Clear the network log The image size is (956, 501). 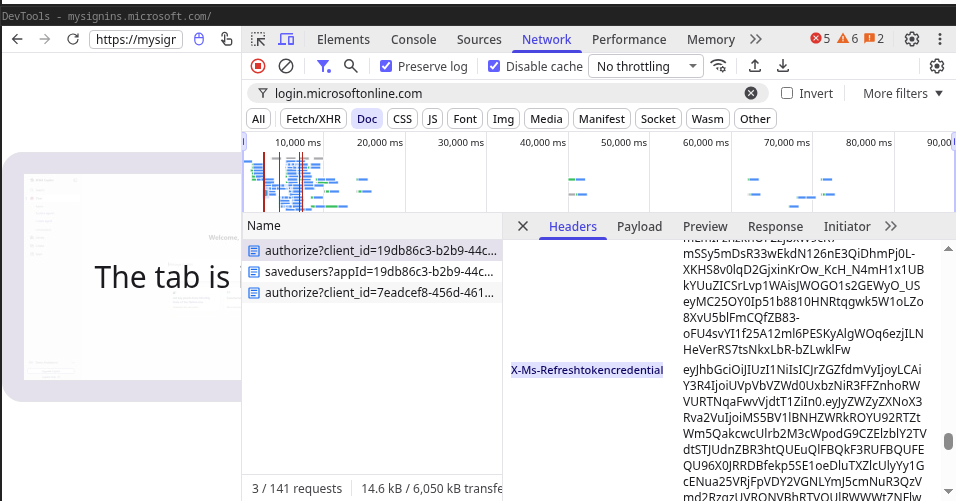click(x=286, y=66)
